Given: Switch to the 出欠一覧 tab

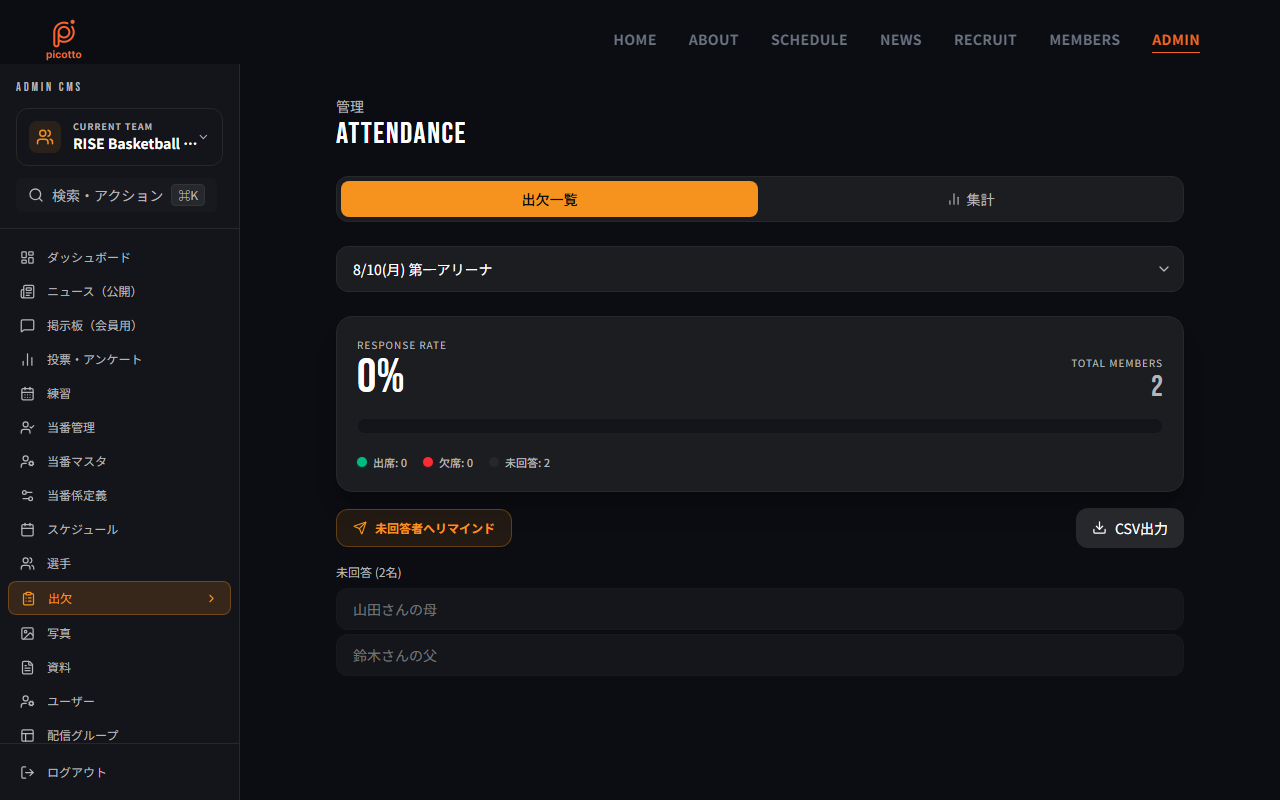Looking at the screenshot, I should pos(549,199).
